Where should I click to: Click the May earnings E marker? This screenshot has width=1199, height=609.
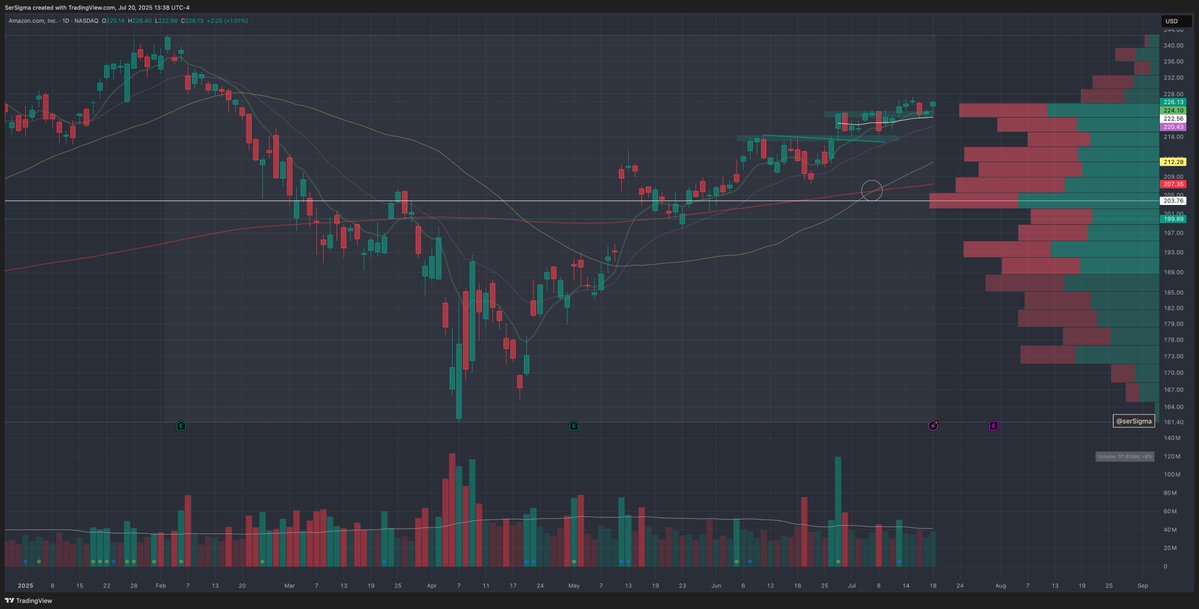(x=574, y=425)
